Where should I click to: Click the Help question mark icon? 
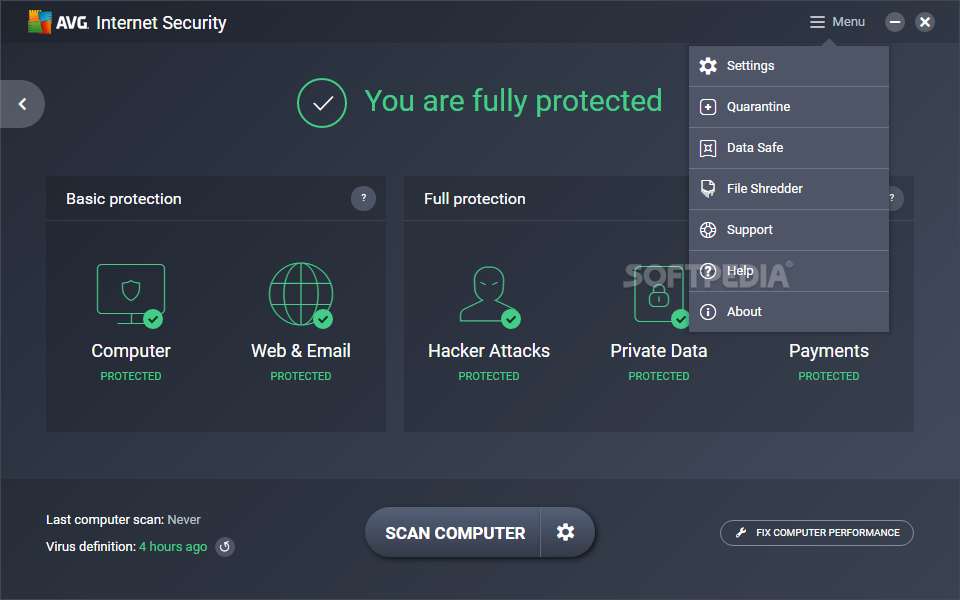(708, 271)
